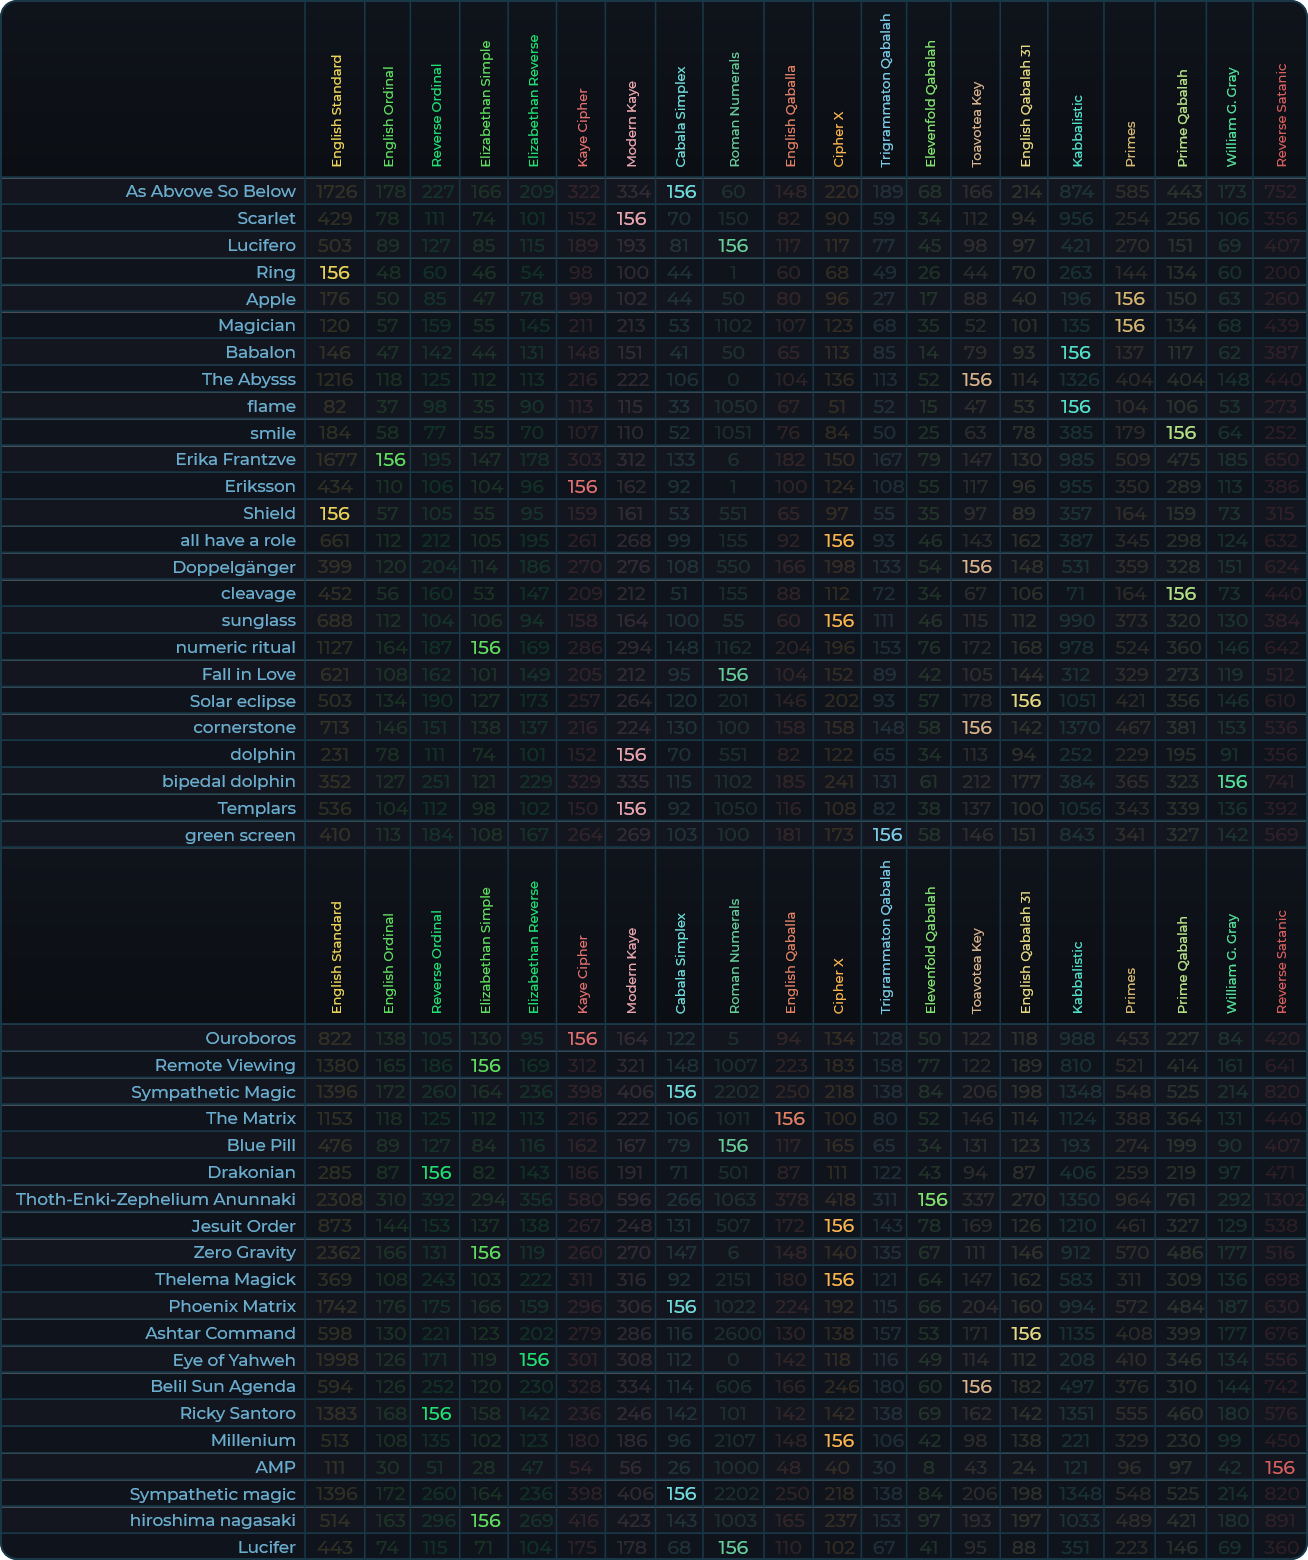Click the 'numeric ritual' row label
Screen dimensions: 1308x1560
pyautogui.click(x=235, y=647)
